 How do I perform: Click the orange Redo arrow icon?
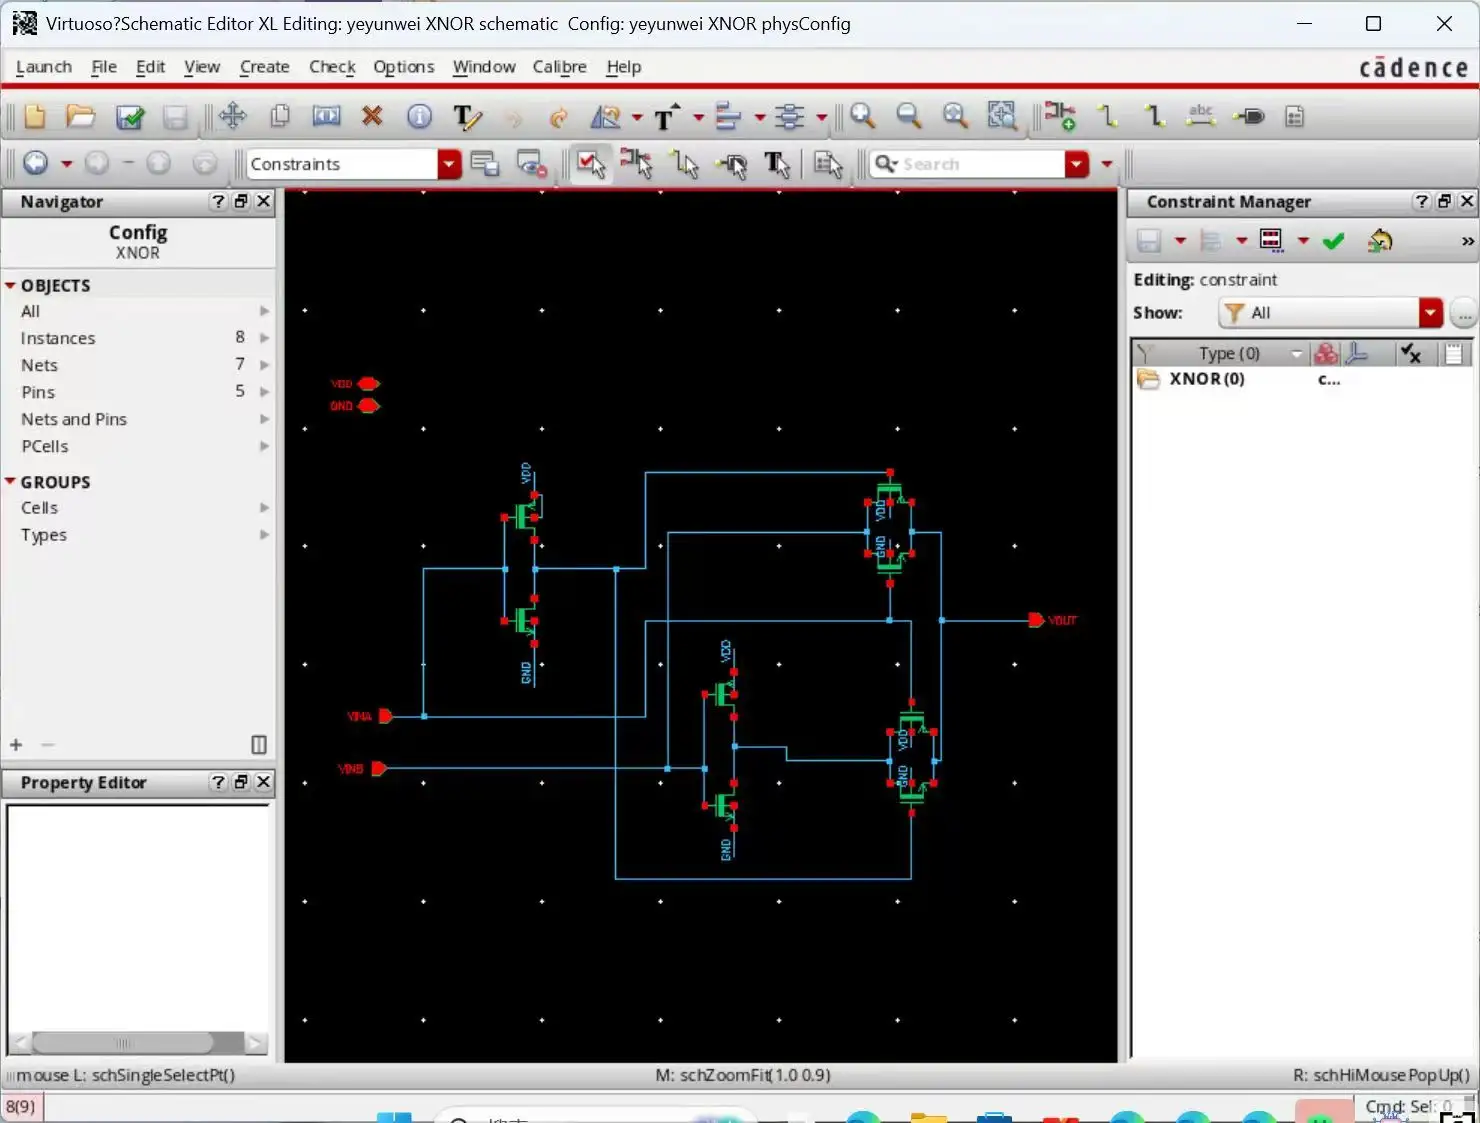click(558, 118)
